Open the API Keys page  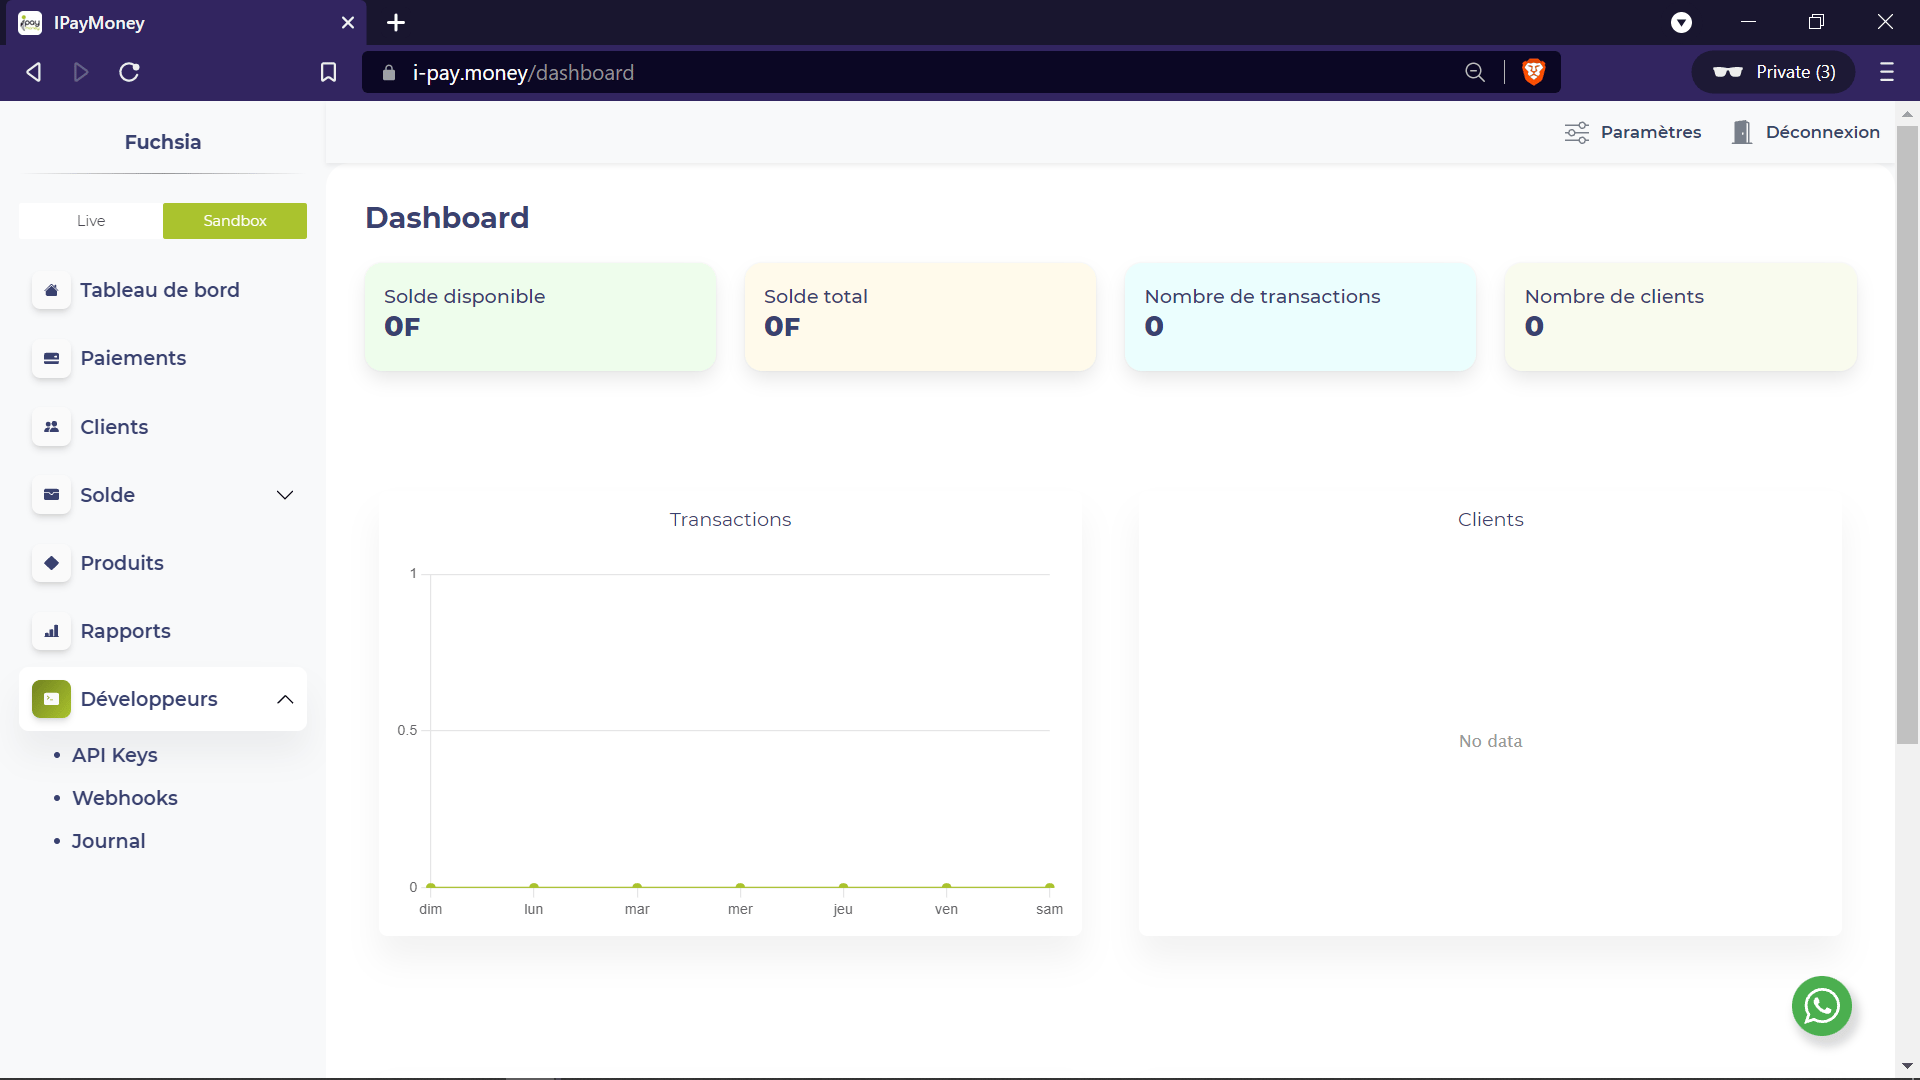114,755
